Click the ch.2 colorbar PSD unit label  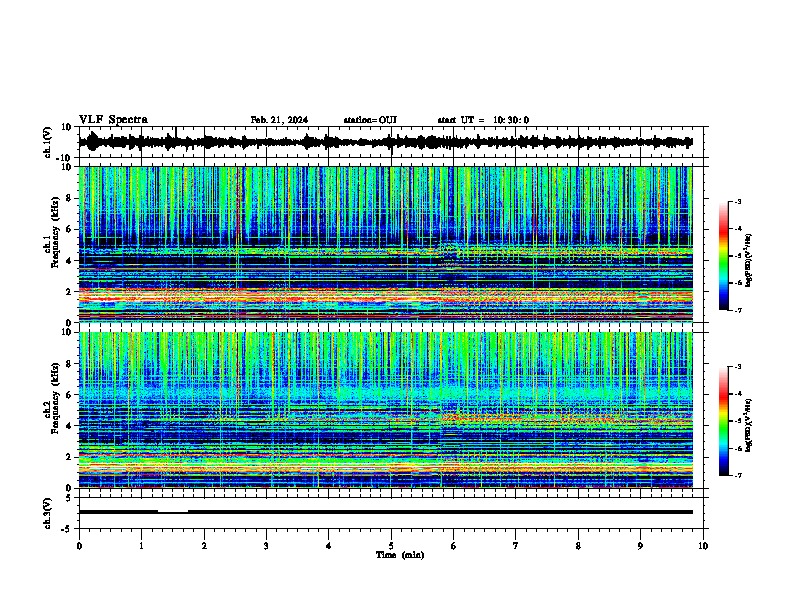point(749,425)
